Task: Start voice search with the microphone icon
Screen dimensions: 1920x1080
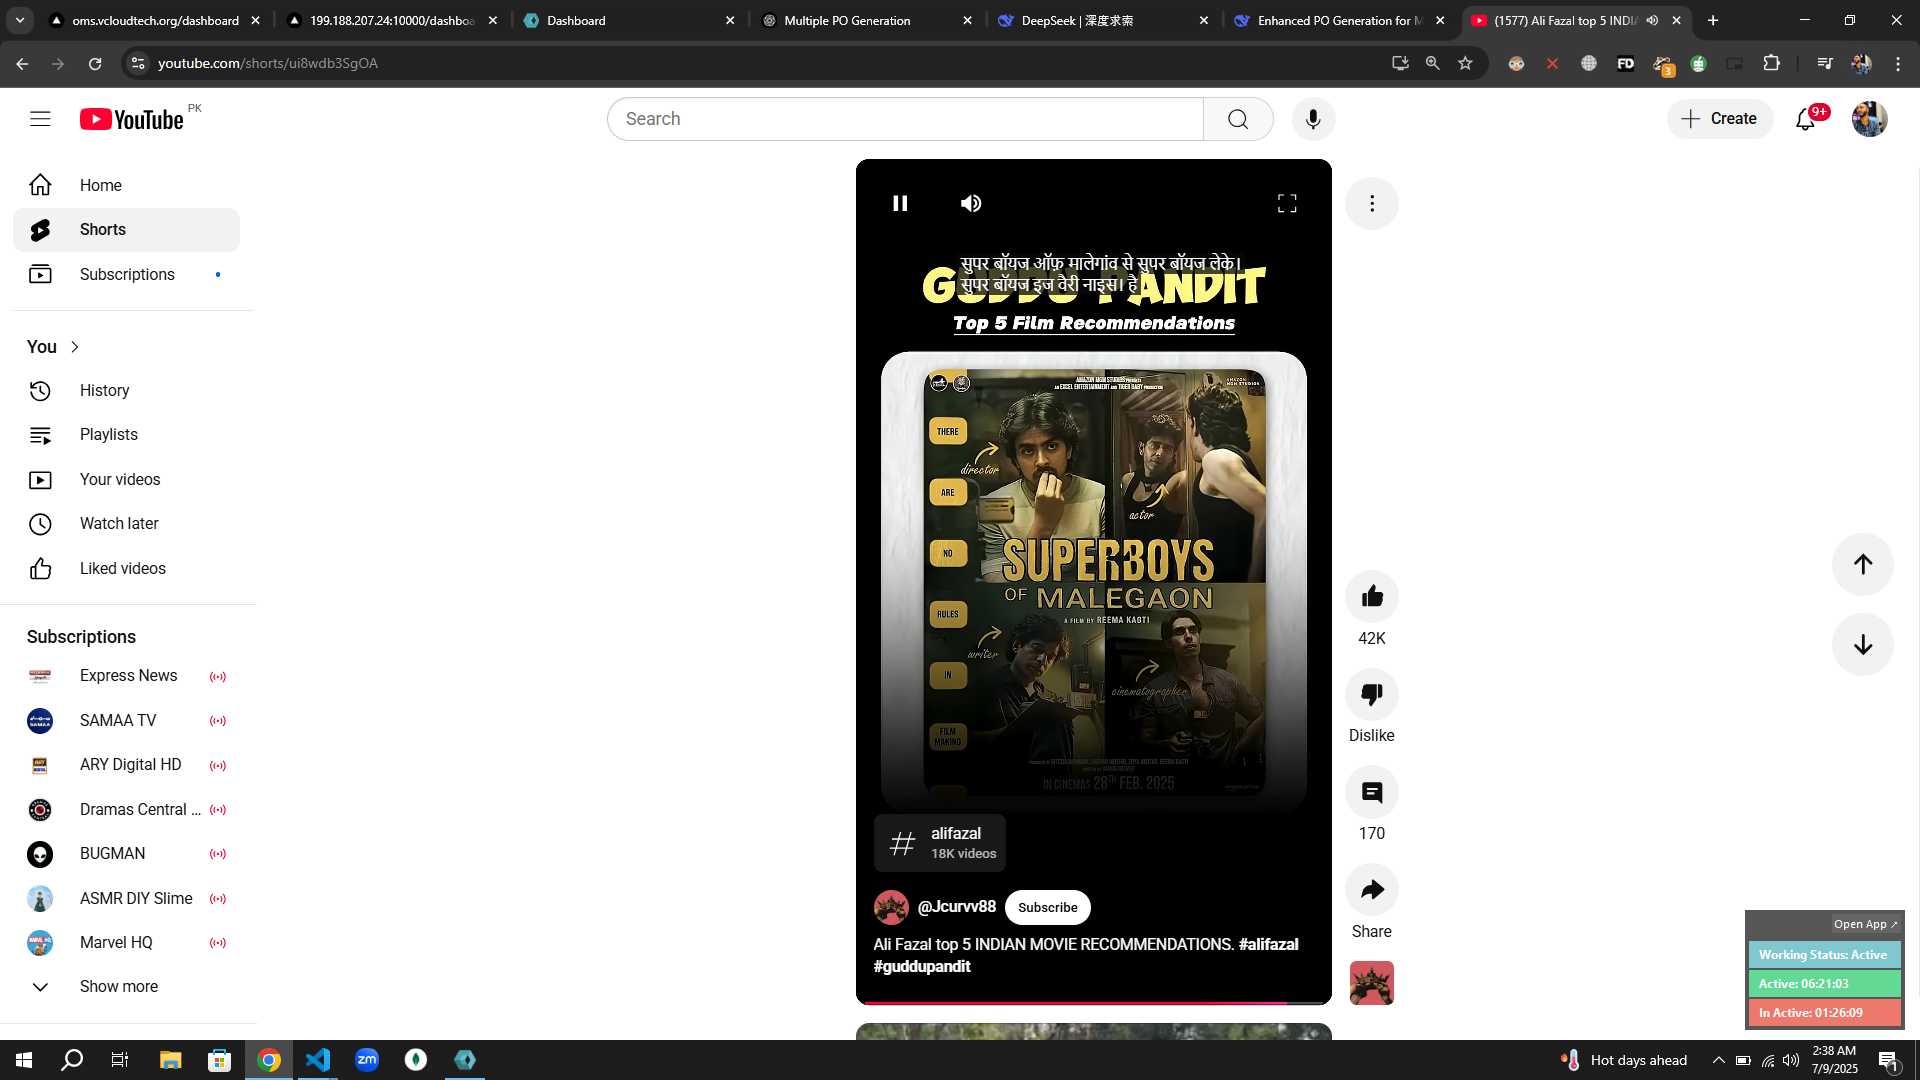Action: [x=1313, y=119]
